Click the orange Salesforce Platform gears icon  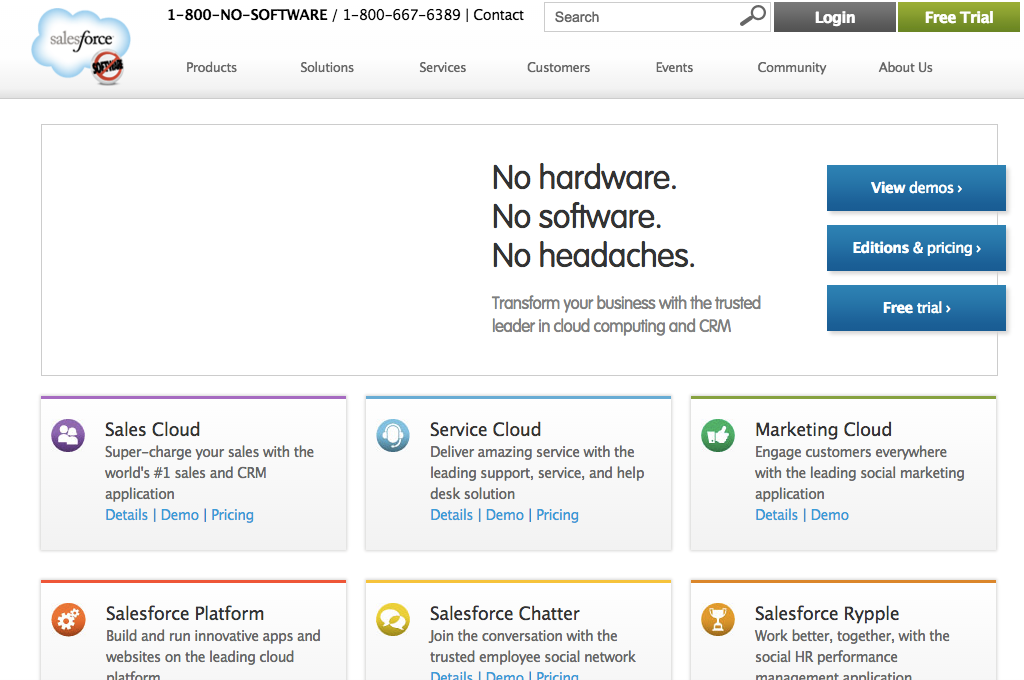[x=68, y=620]
